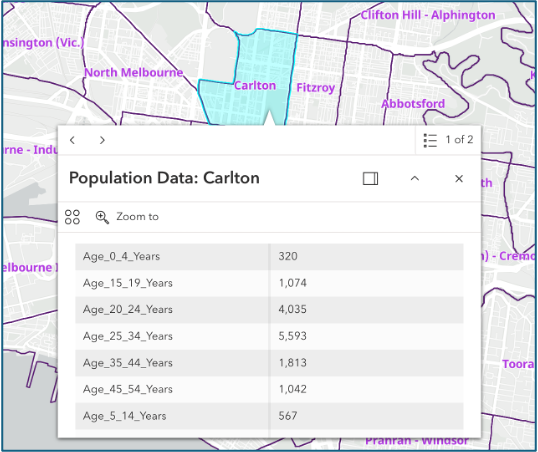Open popup actions four-circles icon

pyautogui.click(x=72, y=217)
